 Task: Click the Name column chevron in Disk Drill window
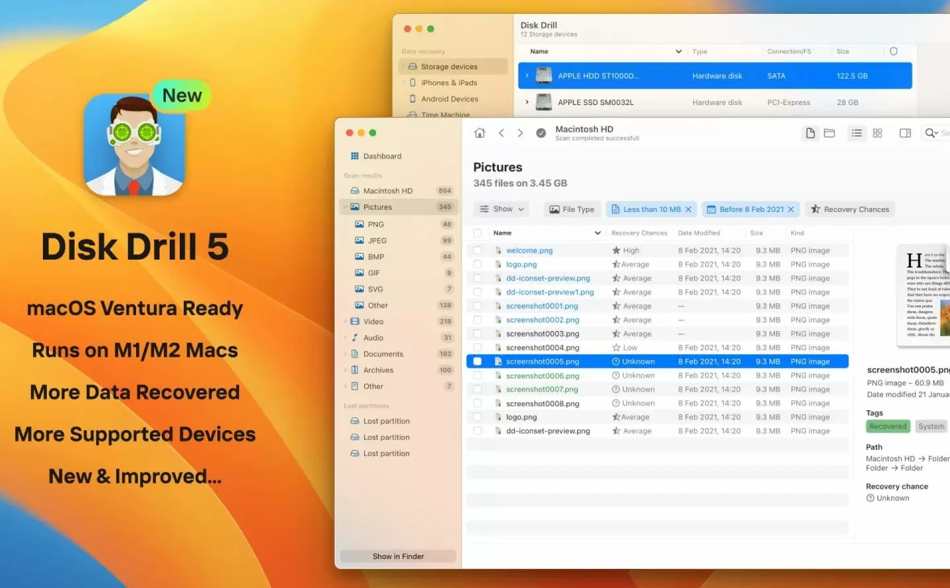[x=679, y=51]
